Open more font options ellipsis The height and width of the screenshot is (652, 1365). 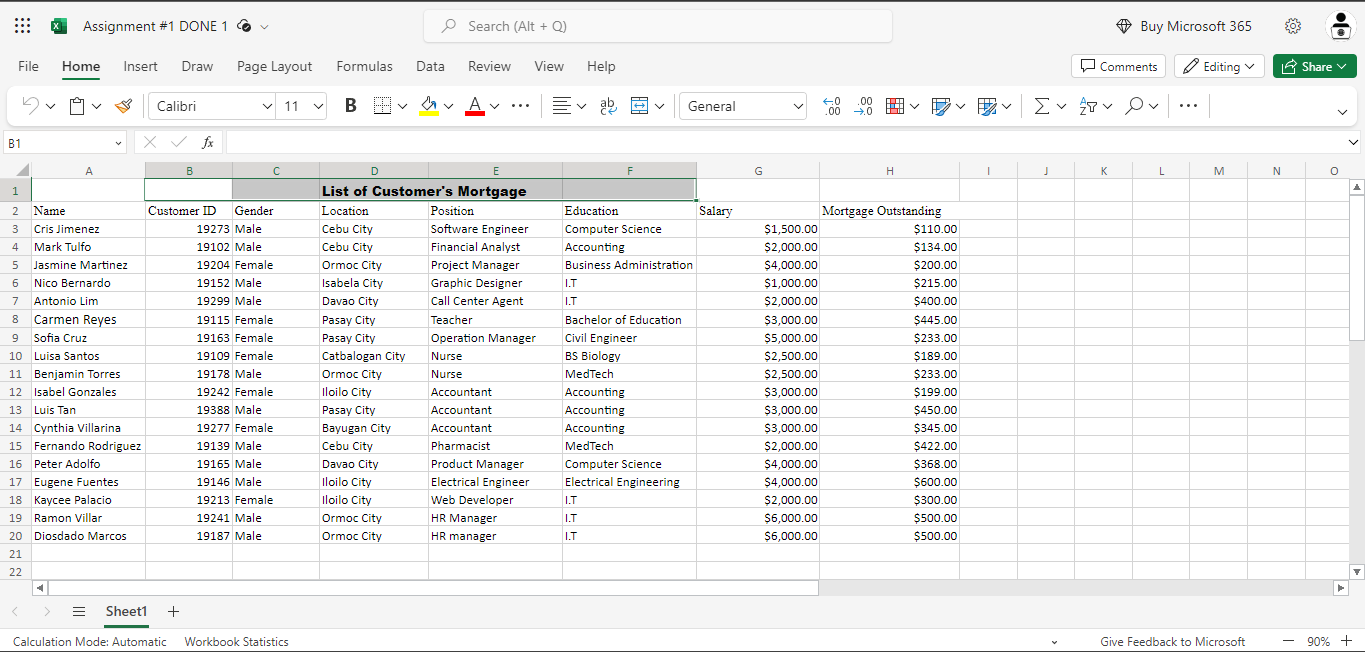[521, 106]
